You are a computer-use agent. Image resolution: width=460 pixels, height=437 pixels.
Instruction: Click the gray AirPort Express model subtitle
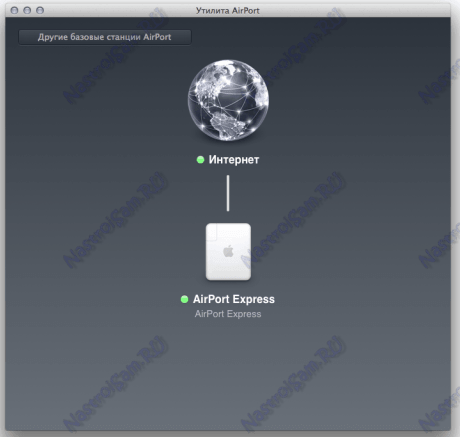[228, 314]
